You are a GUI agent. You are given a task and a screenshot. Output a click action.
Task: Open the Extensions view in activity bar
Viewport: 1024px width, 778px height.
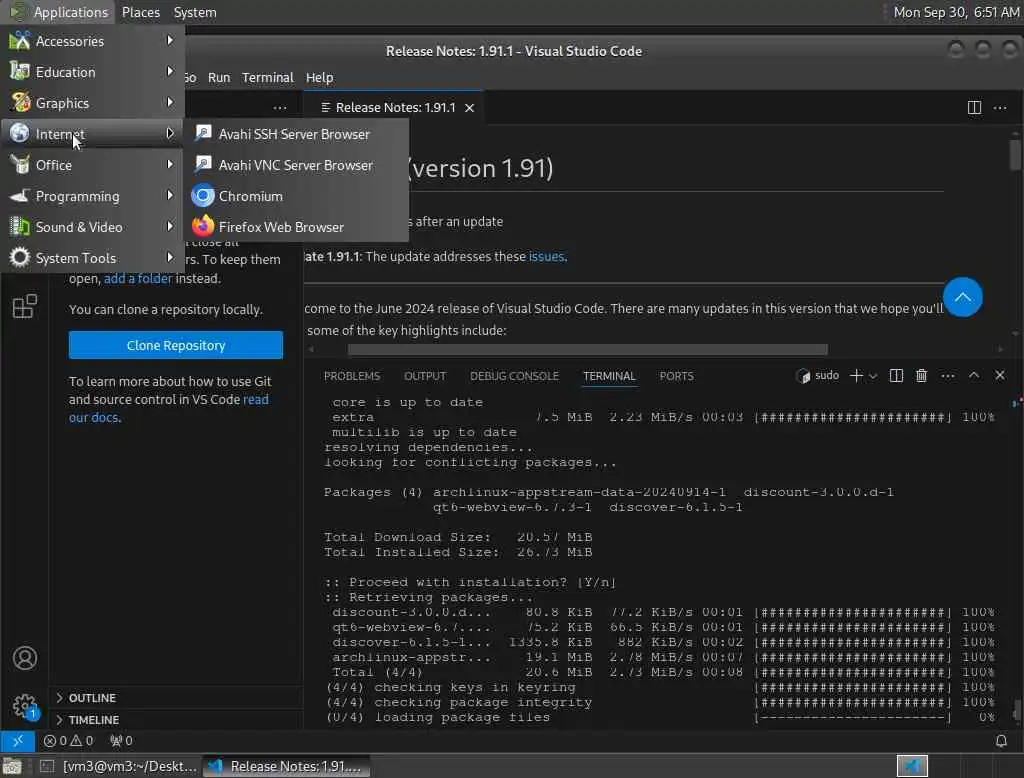(25, 306)
